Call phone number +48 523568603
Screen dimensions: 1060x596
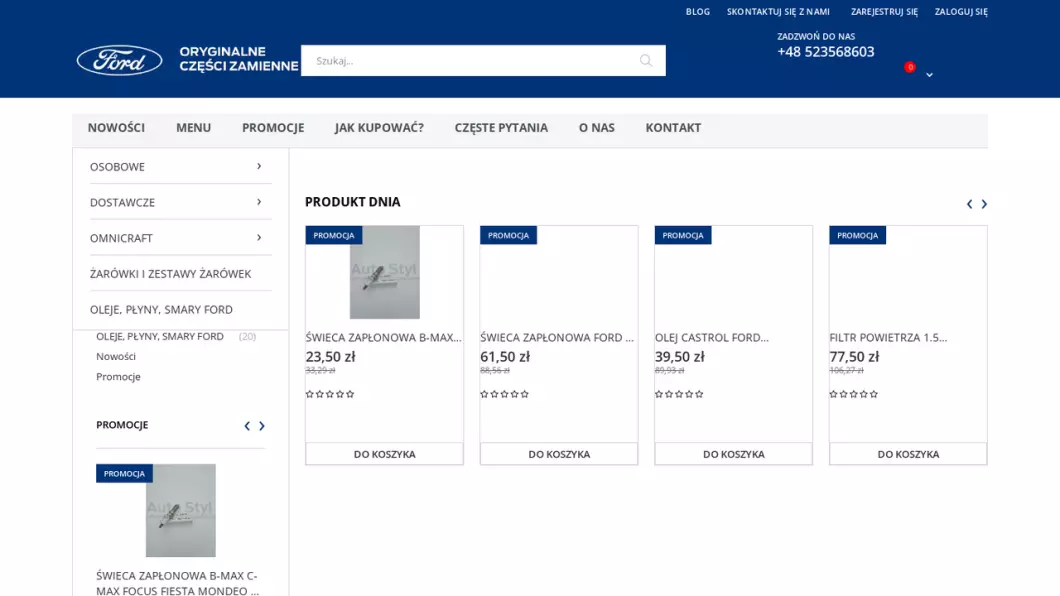pyautogui.click(x=825, y=52)
